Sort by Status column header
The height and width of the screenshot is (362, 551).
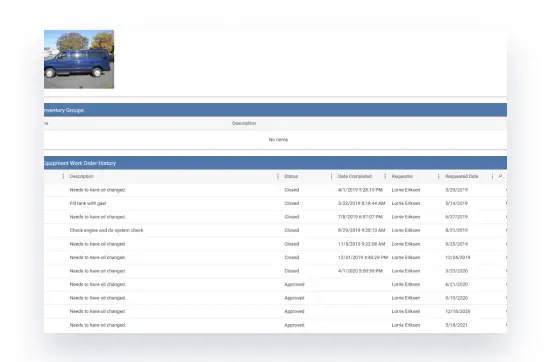pos(291,176)
